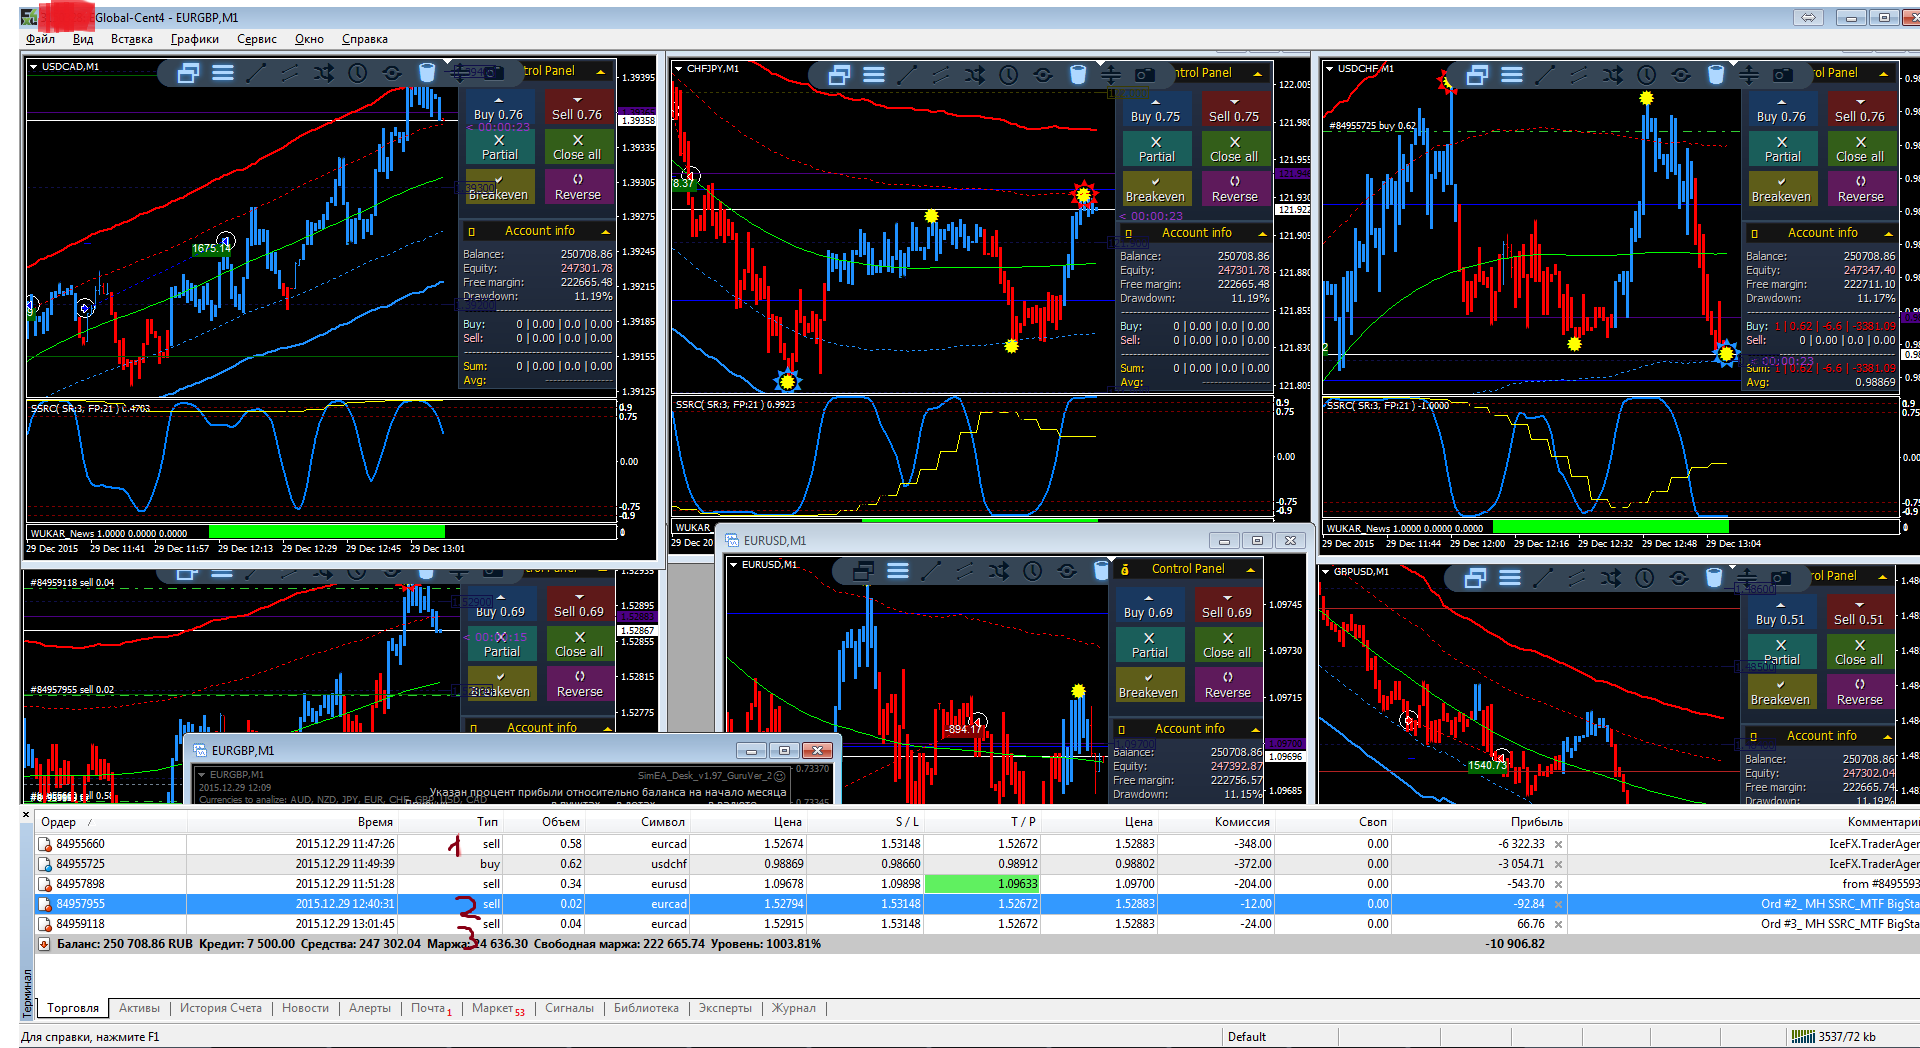Close order 84955660 using its row X
The width and height of the screenshot is (1920, 1048).
click(1558, 845)
